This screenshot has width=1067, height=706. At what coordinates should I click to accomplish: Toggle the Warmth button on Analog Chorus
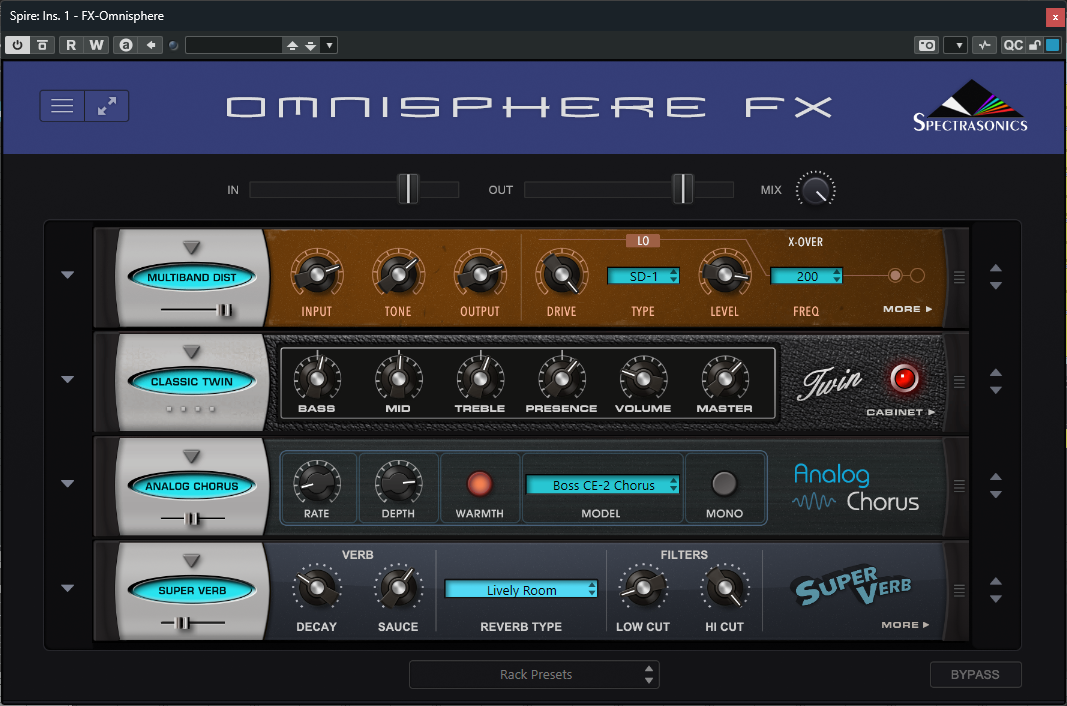click(480, 485)
